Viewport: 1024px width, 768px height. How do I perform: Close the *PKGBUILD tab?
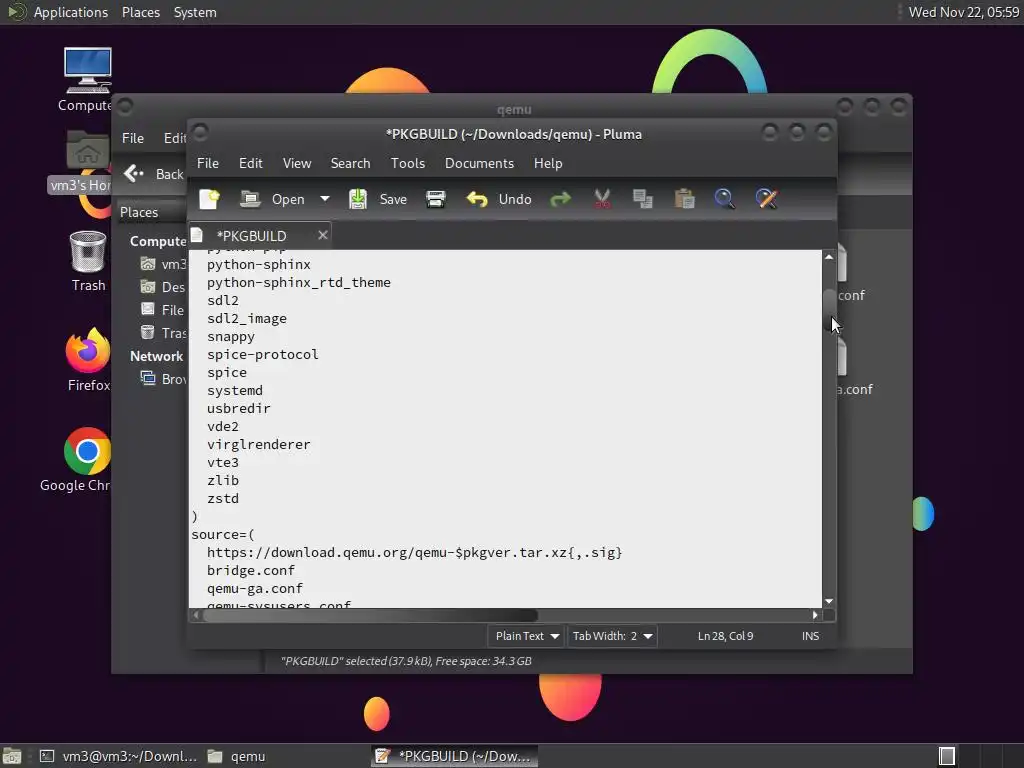(323, 235)
